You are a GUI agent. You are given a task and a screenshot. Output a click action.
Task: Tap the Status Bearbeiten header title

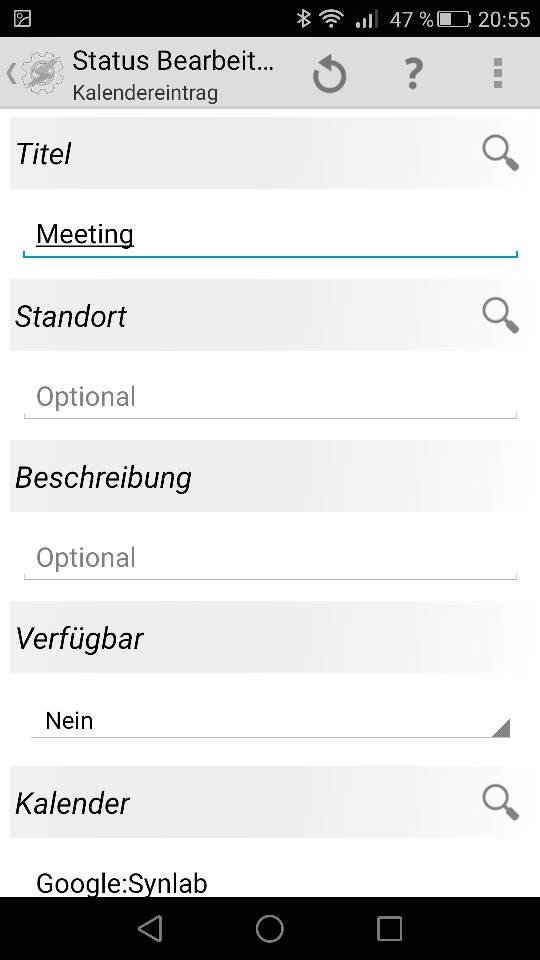(173, 61)
